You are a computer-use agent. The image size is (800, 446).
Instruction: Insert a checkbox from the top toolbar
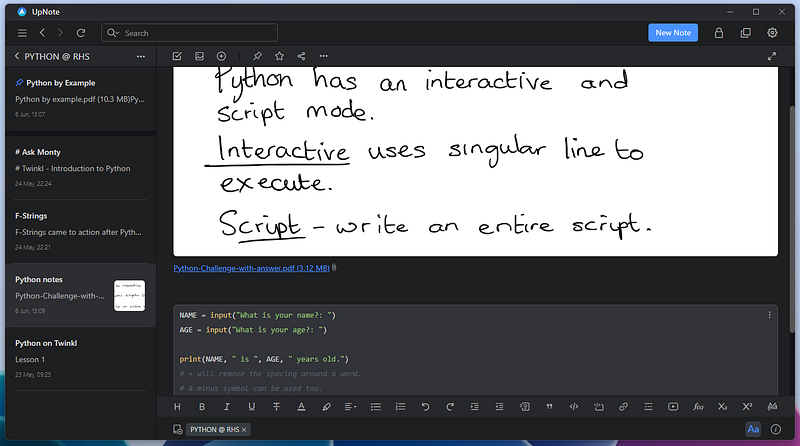point(177,57)
